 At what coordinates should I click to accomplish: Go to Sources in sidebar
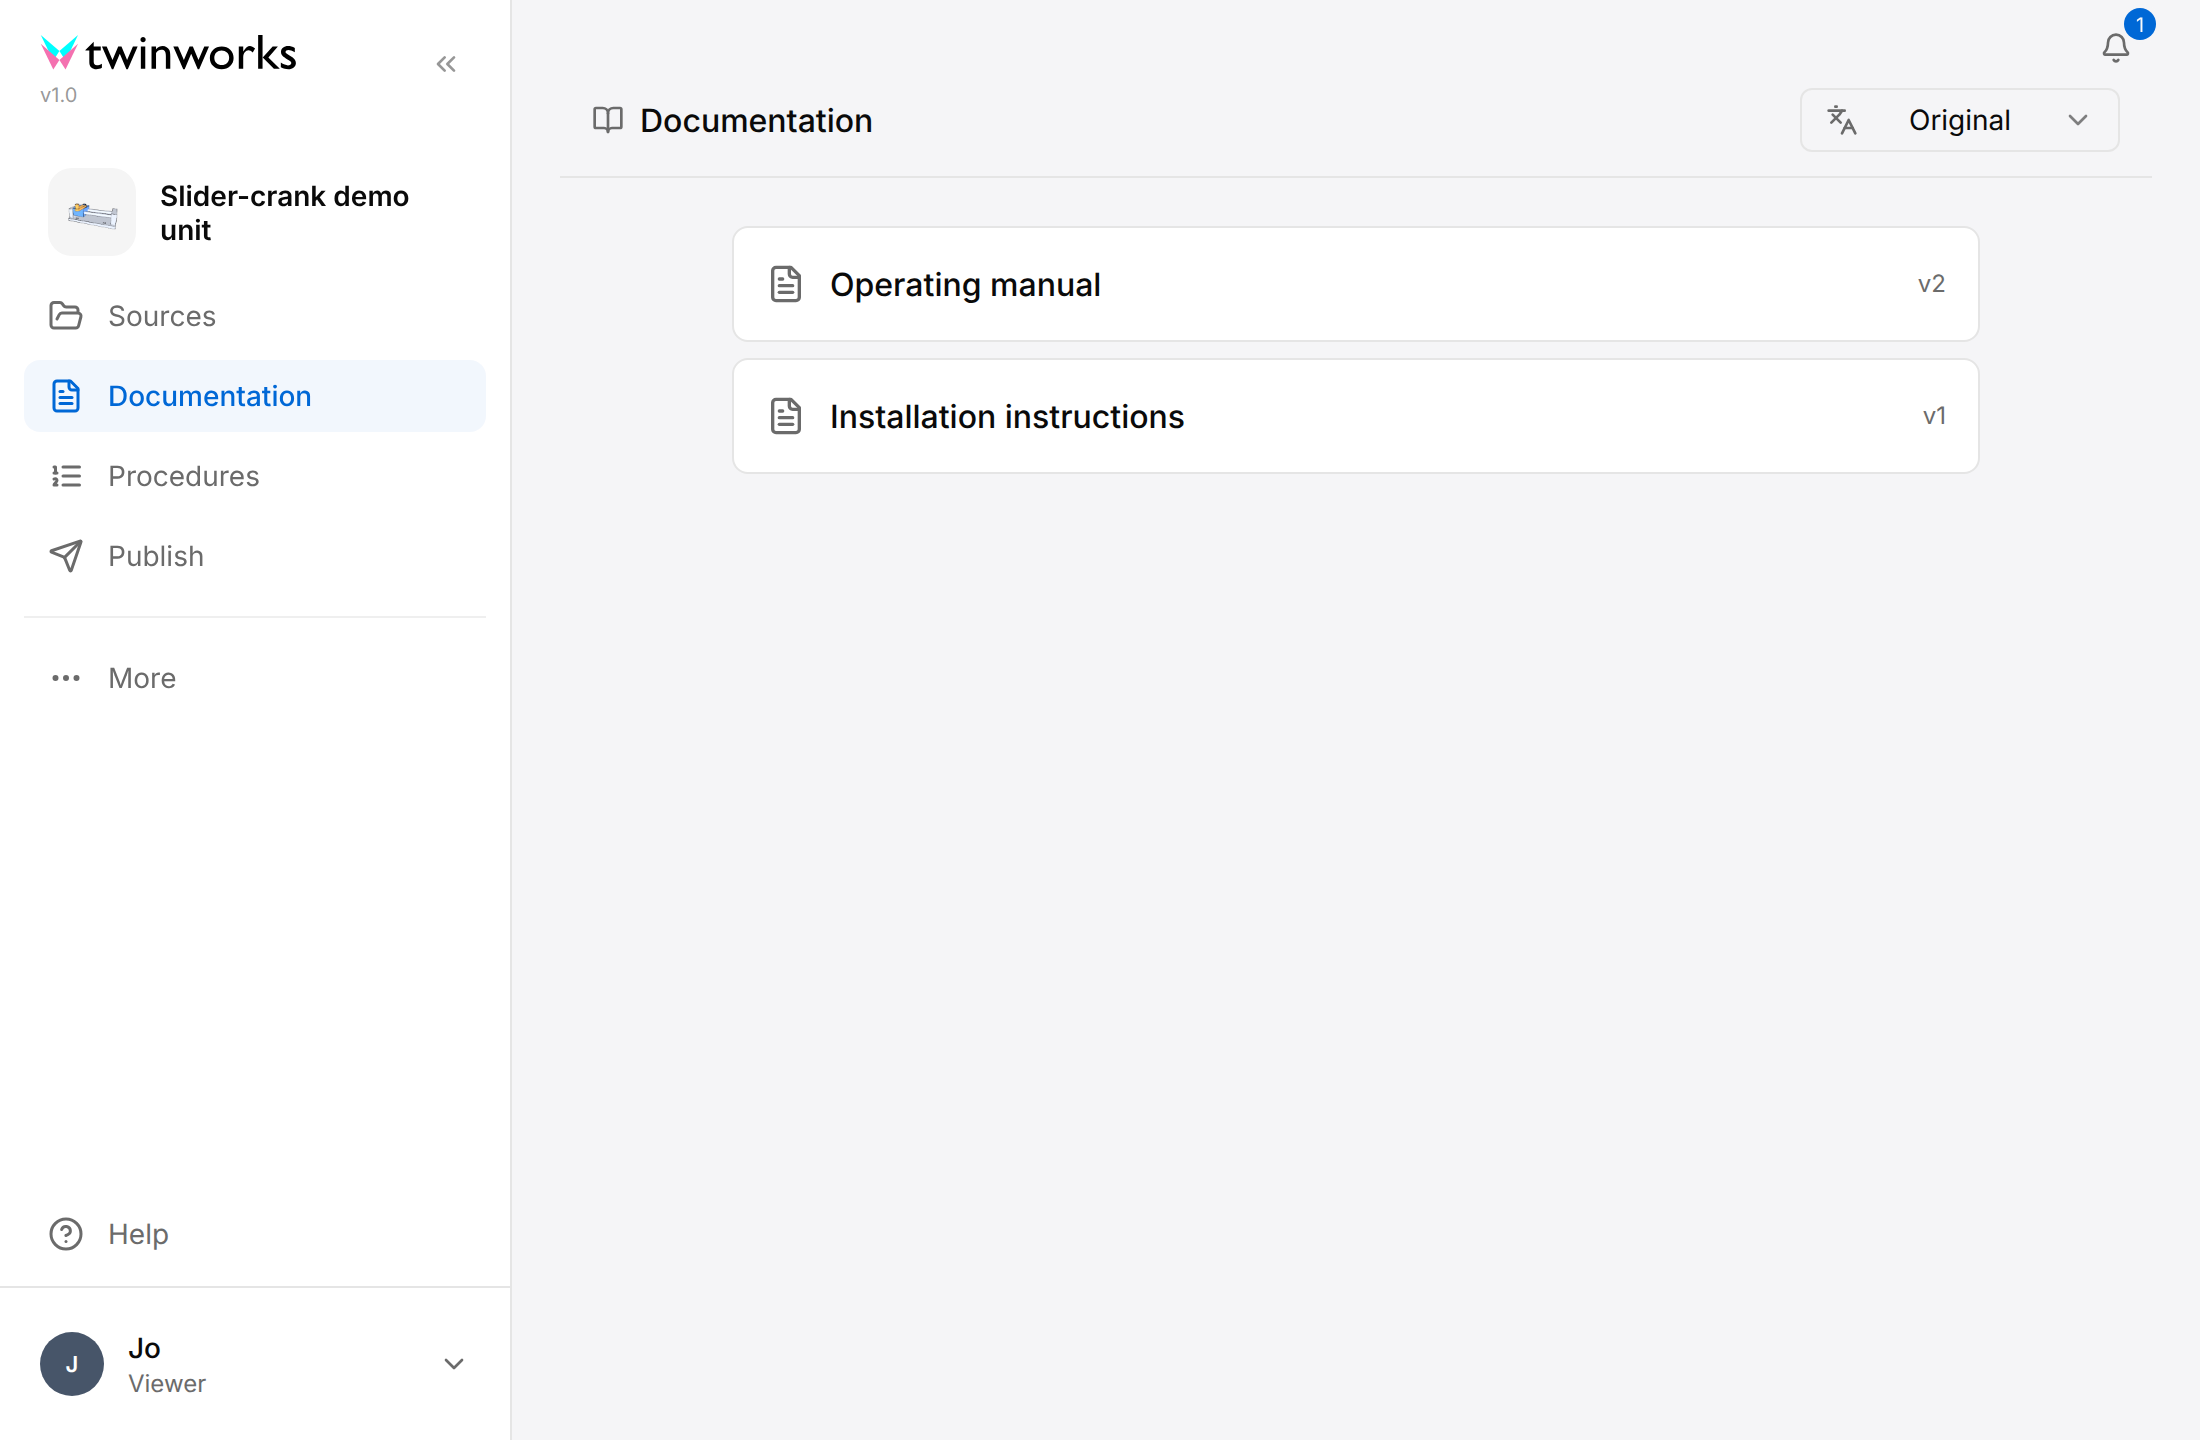tap(255, 316)
